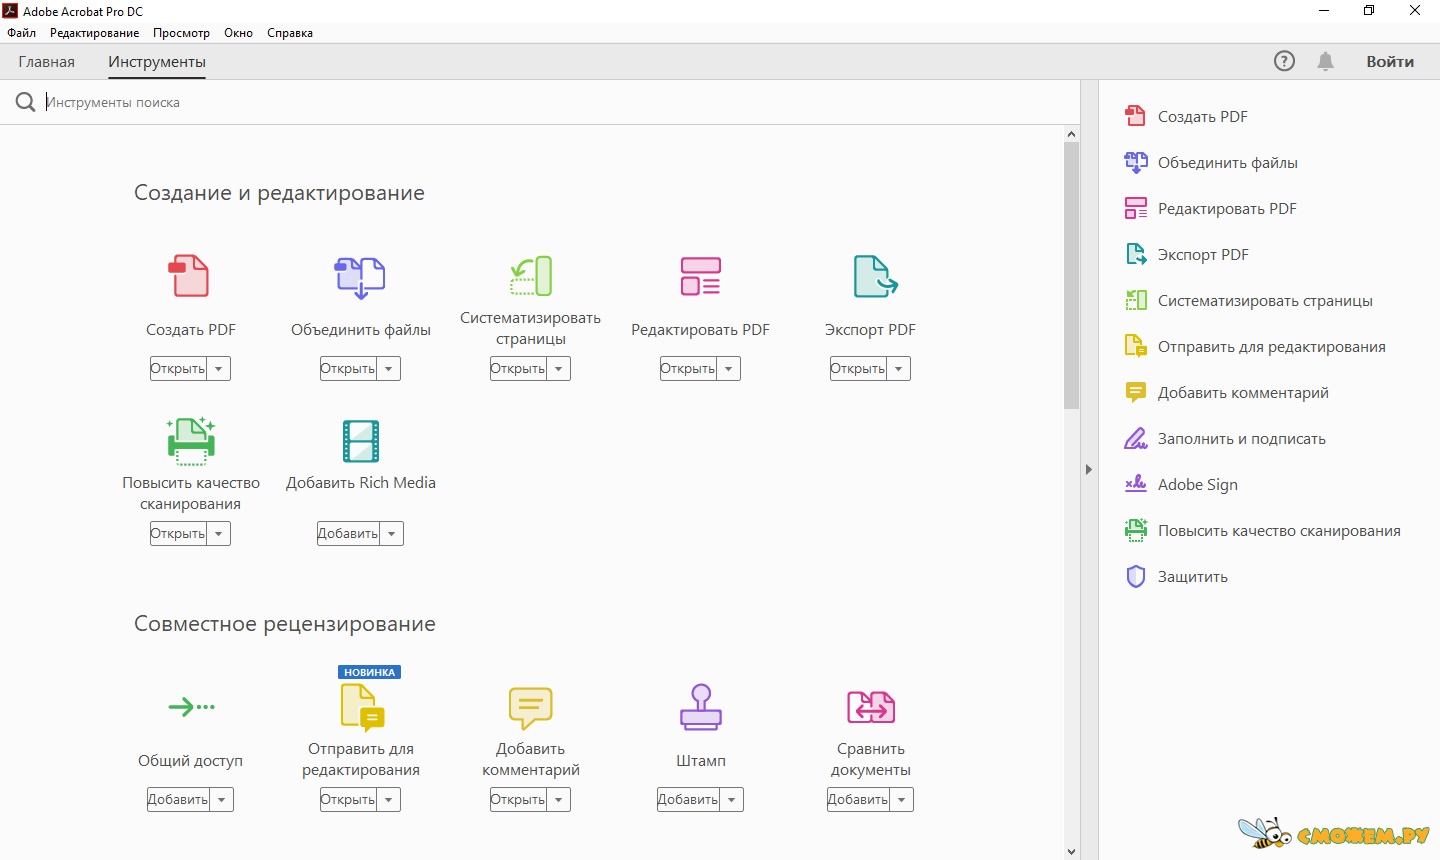Choose the Систематизировать страницы icon in main grid

tap(531, 276)
